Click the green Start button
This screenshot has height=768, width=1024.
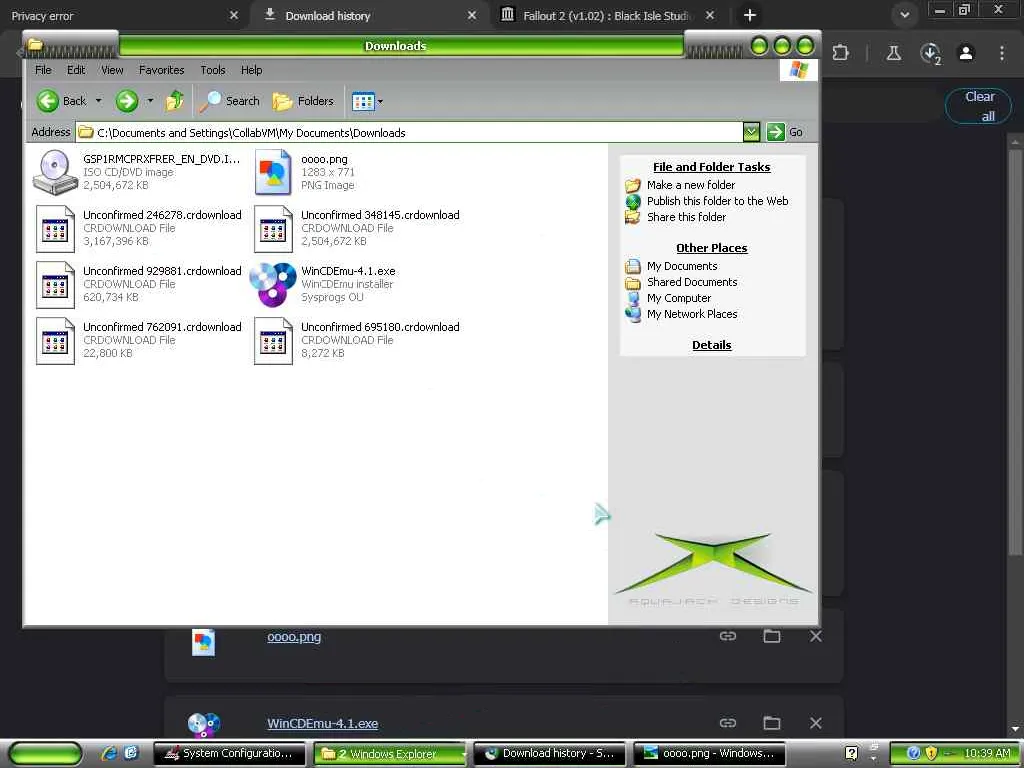click(x=45, y=754)
